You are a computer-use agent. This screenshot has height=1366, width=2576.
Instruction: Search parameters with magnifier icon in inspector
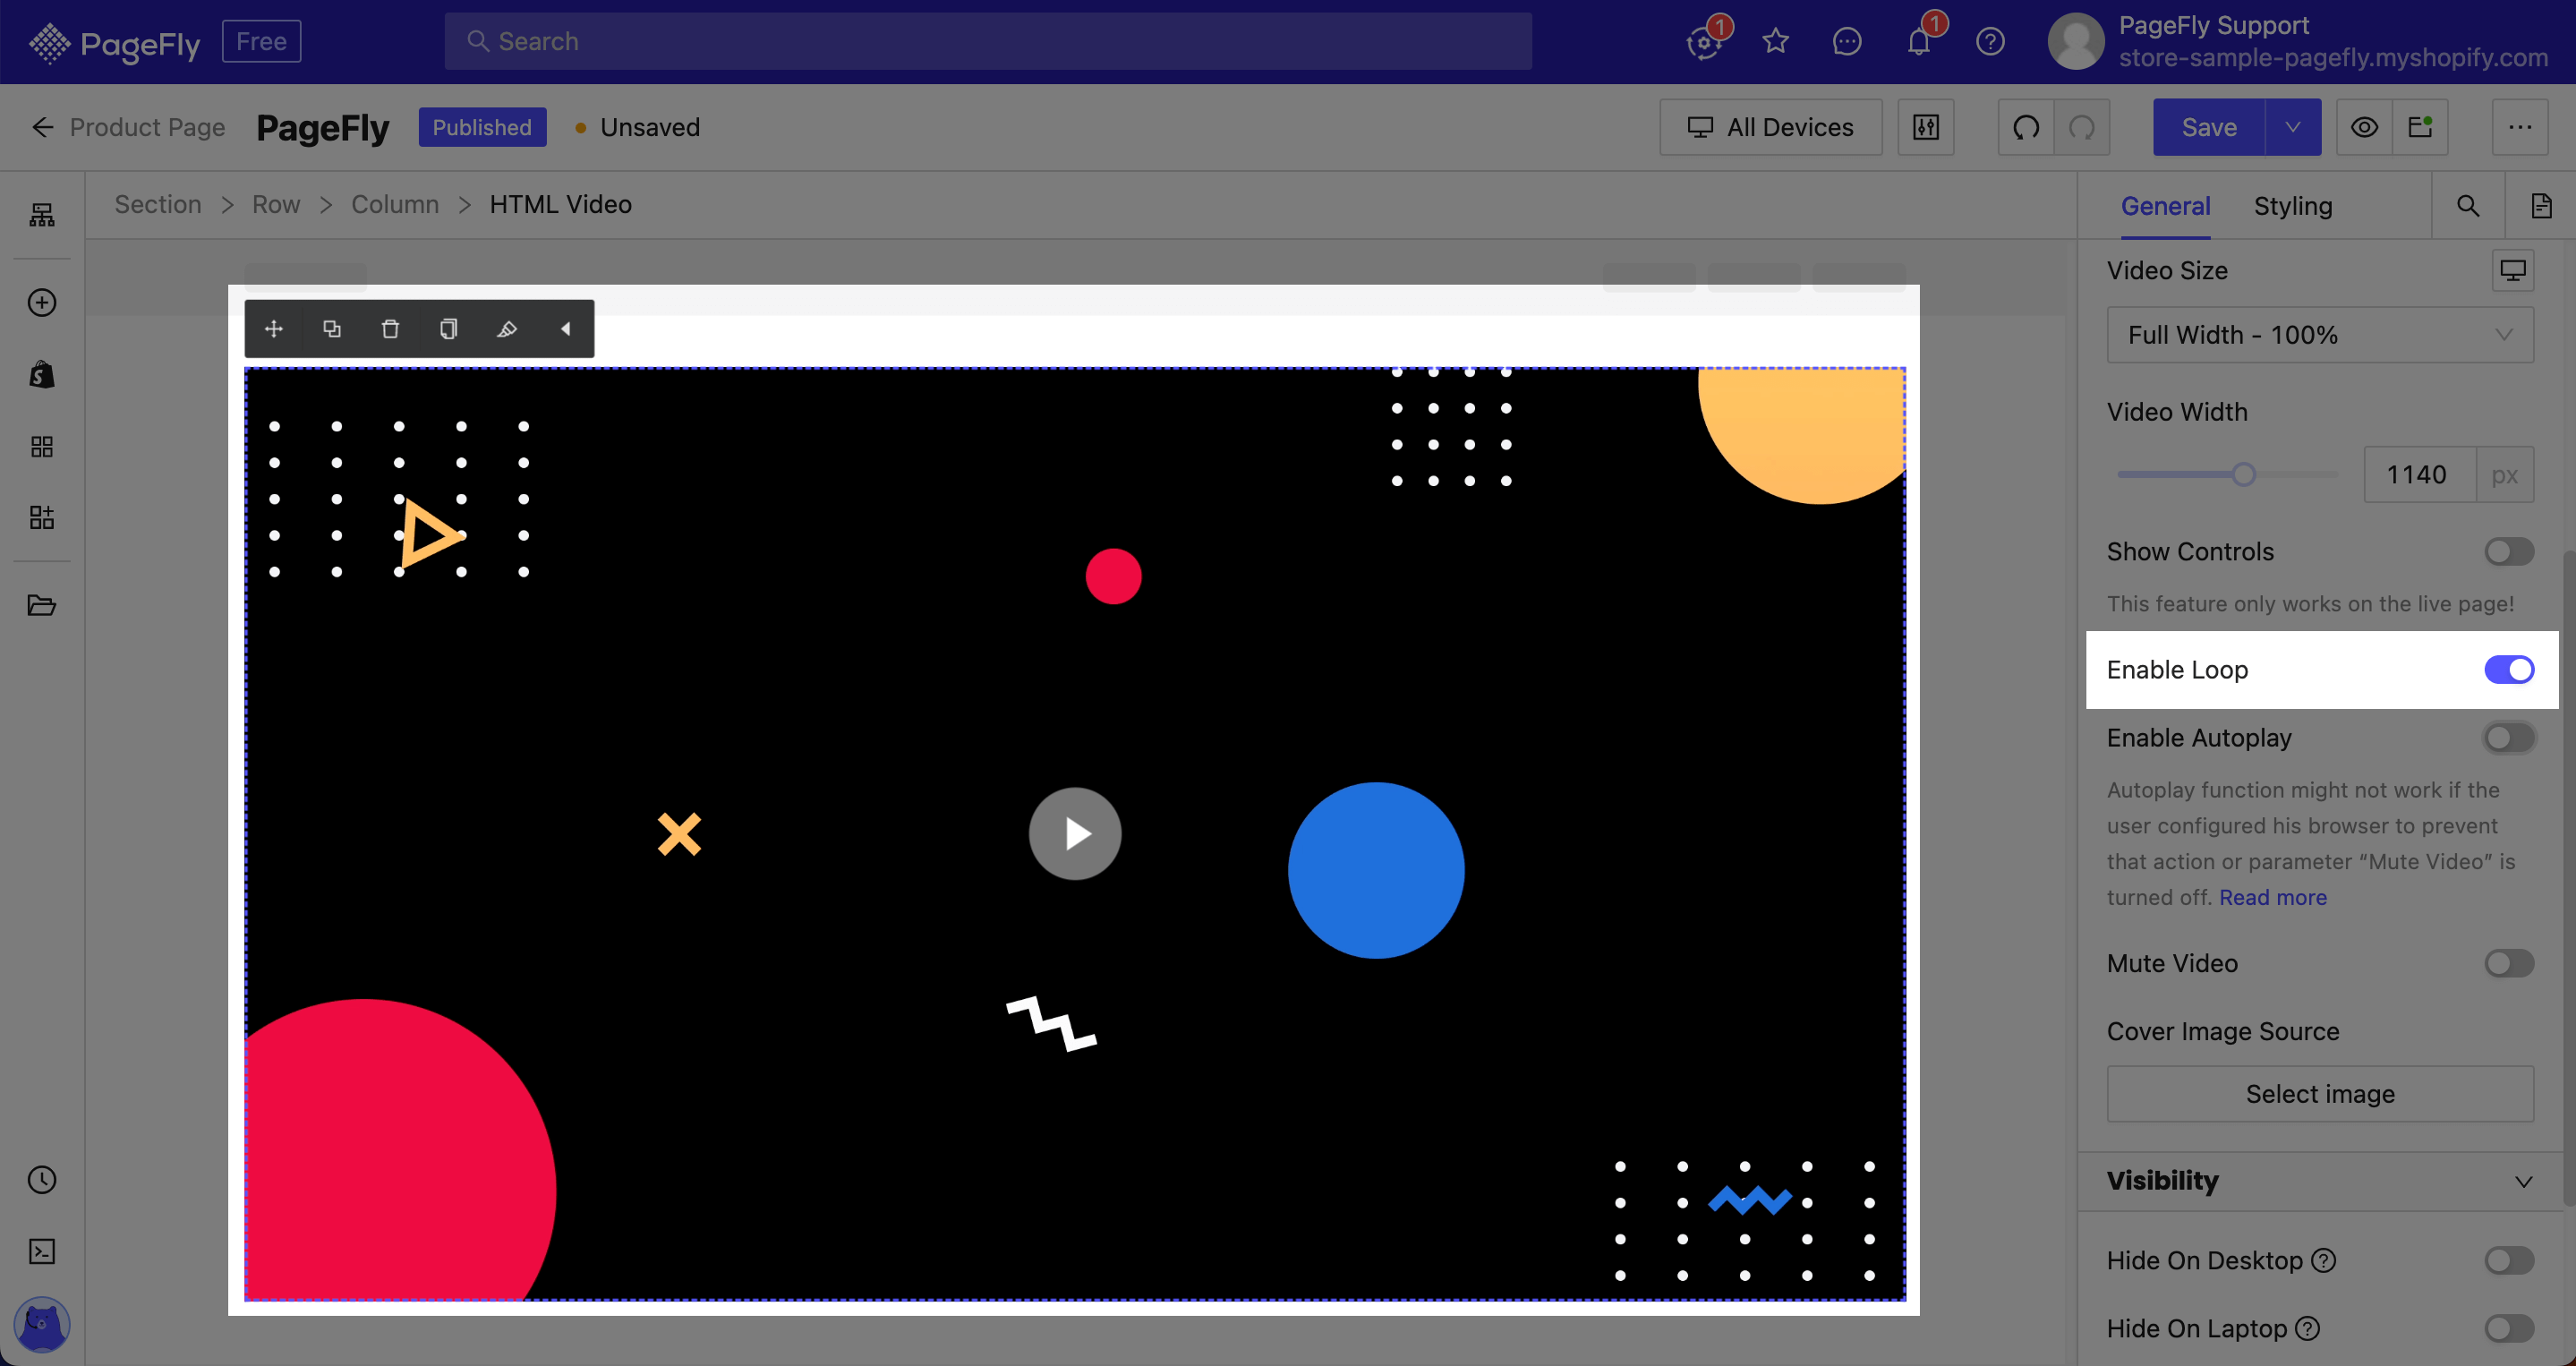pos(2468,206)
